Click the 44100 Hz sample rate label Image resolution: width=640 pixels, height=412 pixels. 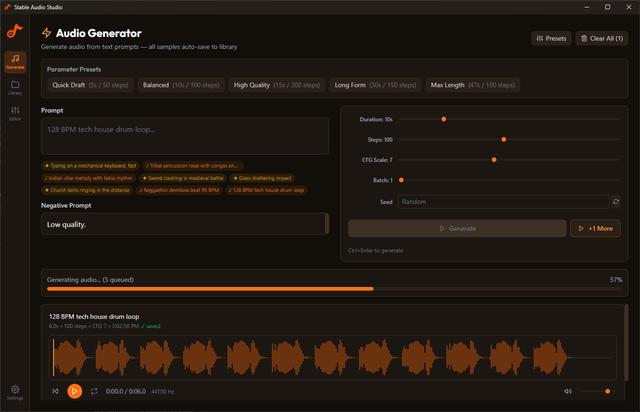point(162,392)
